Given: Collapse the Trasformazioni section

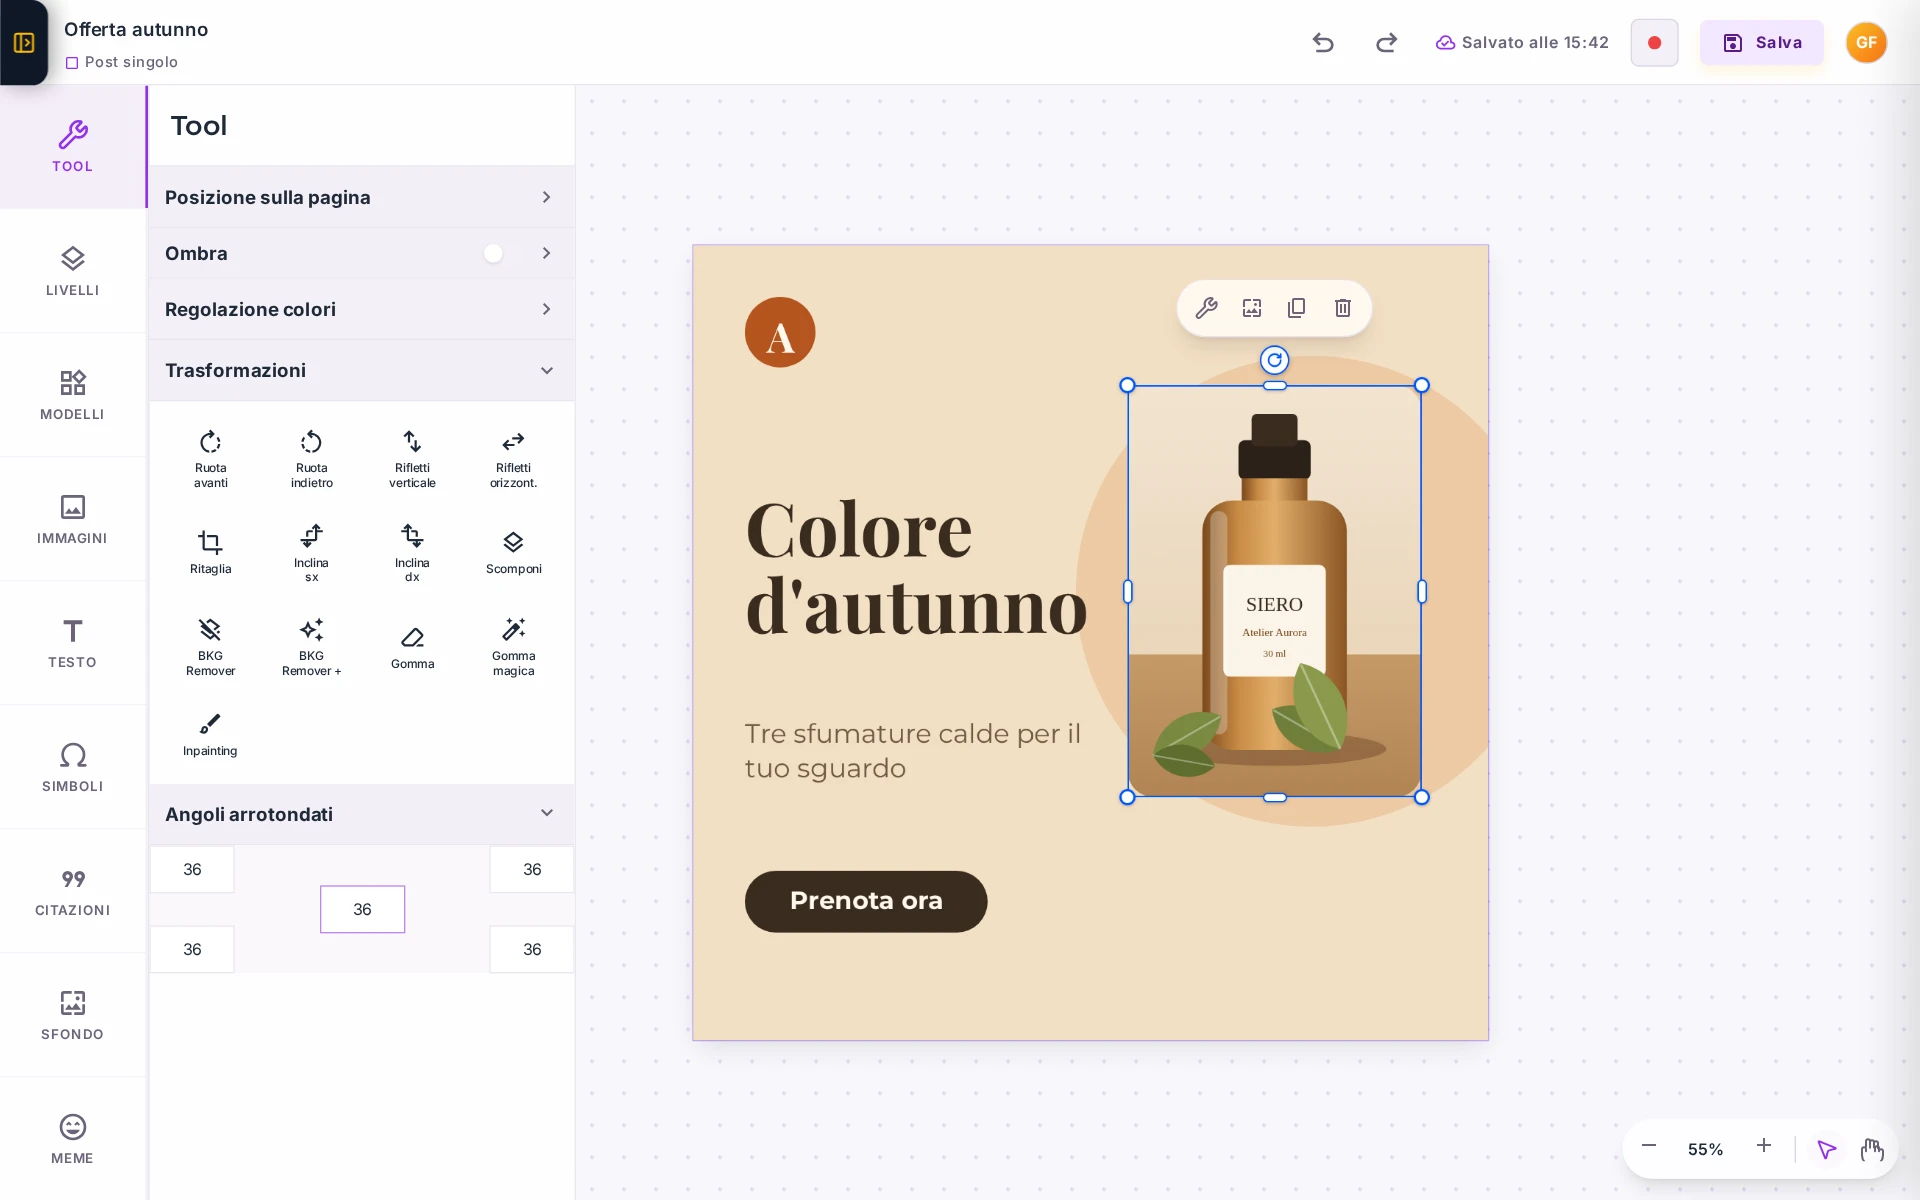Looking at the screenshot, I should [x=361, y=371].
